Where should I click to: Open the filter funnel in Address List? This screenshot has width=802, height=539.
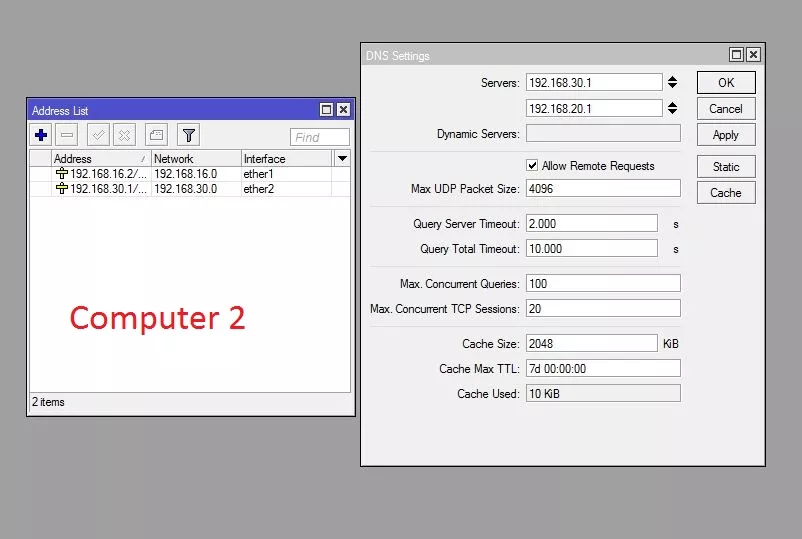point(189,136)
